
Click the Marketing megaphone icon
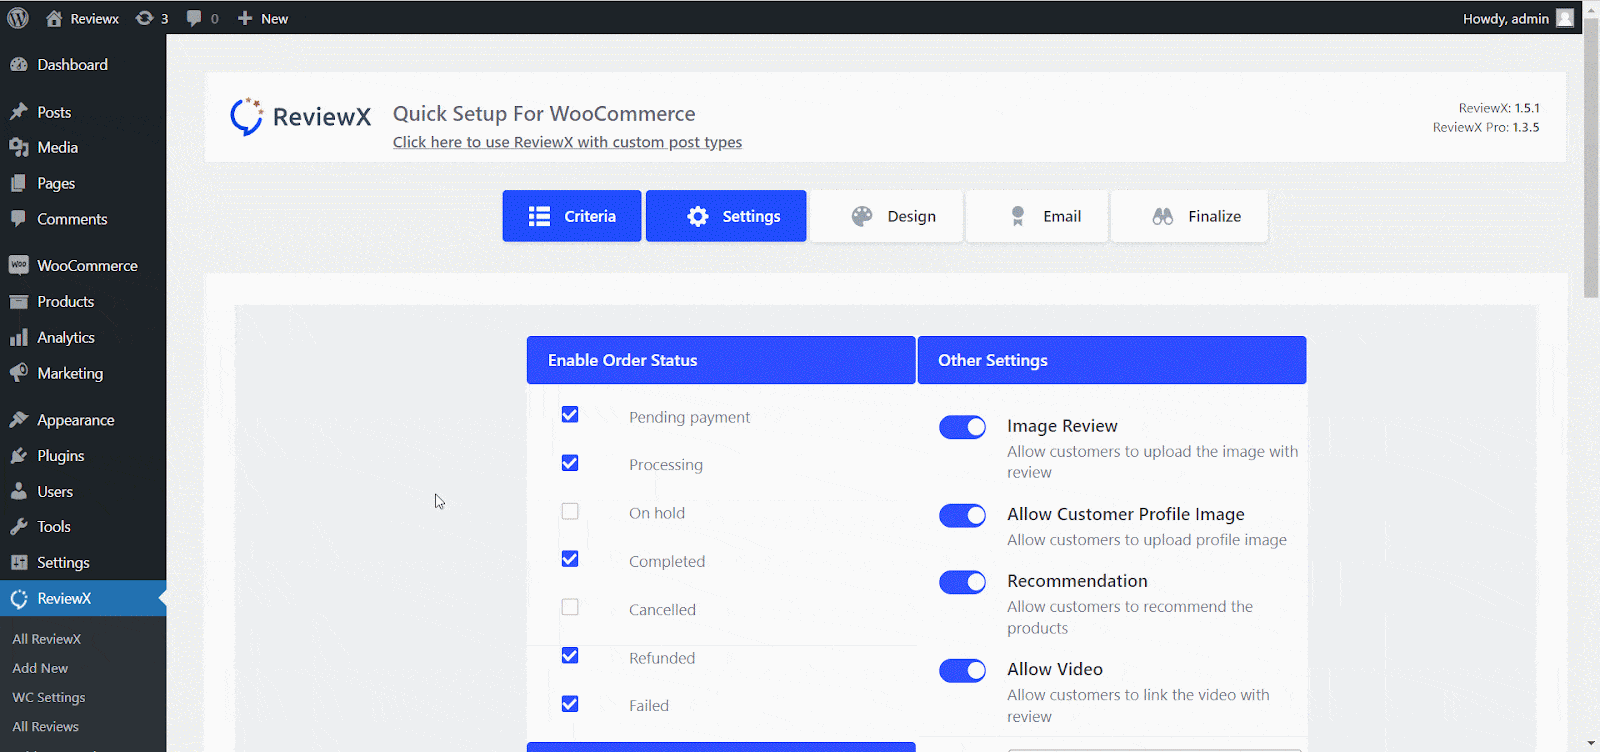pyautogui.click(x=19, y=373)
